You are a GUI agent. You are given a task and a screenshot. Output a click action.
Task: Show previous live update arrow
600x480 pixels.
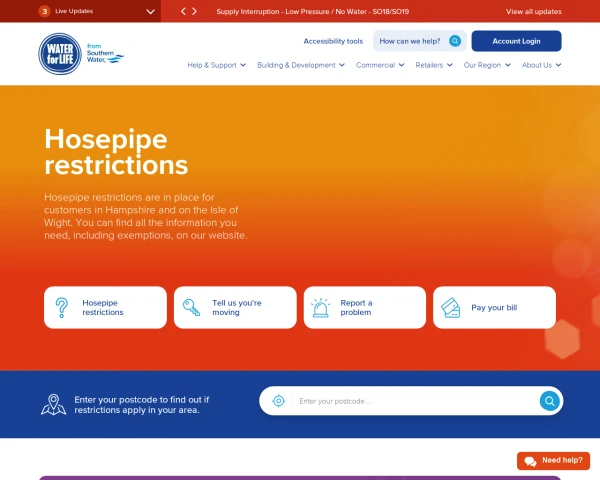click(183, 11)
